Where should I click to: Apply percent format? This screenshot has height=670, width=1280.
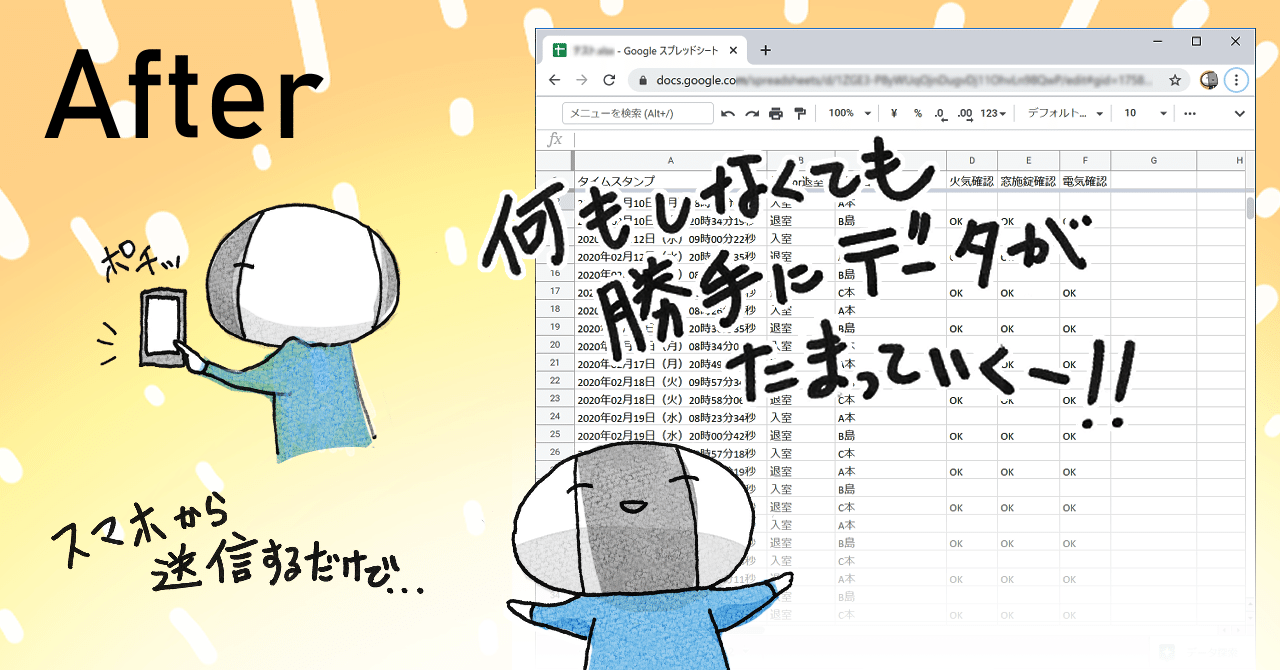(x=917, y=114)
